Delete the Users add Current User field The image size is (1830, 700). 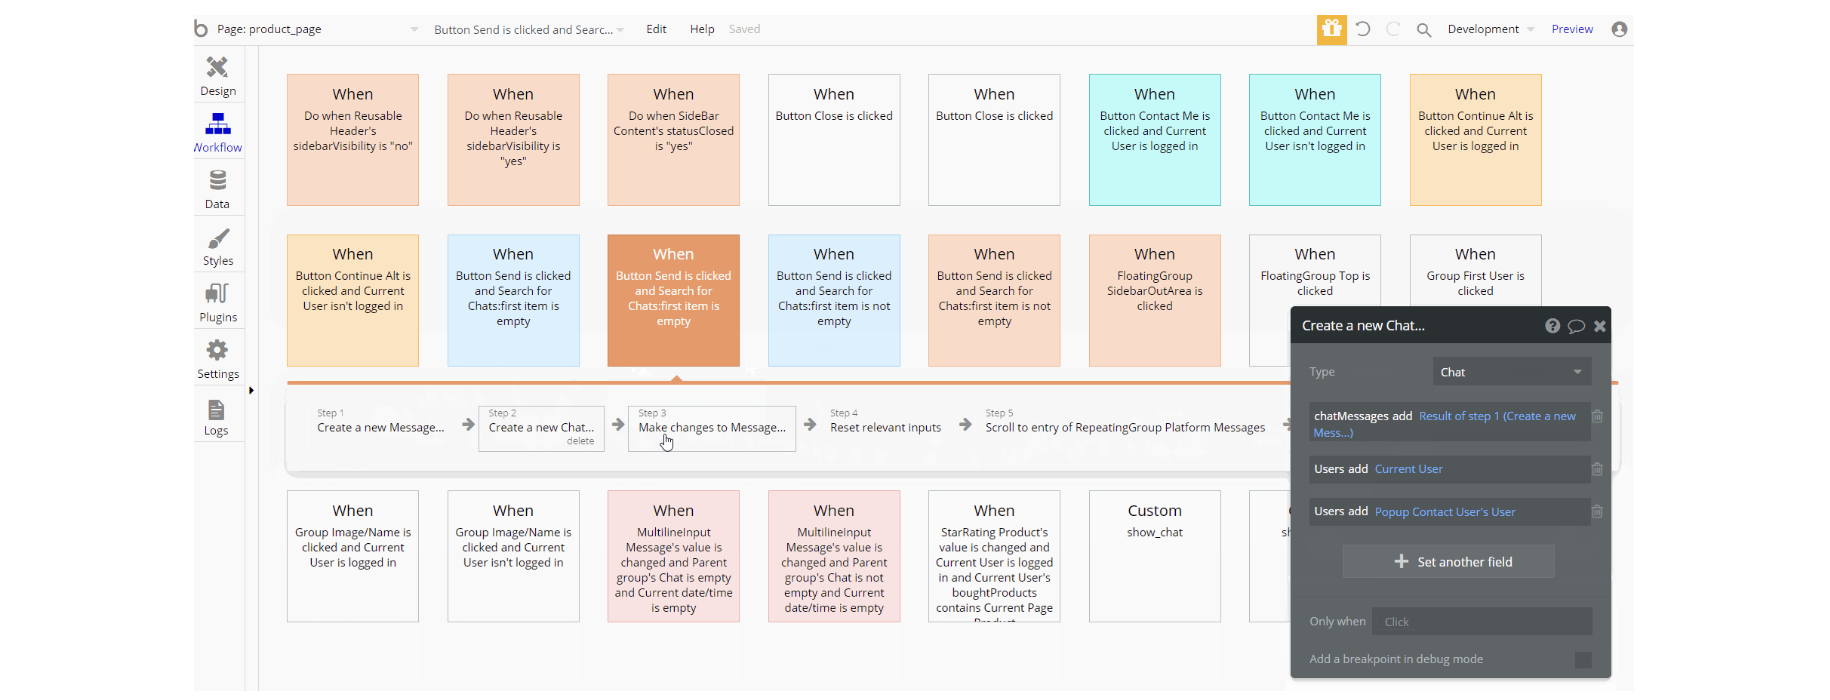(x=1597, y=469)
